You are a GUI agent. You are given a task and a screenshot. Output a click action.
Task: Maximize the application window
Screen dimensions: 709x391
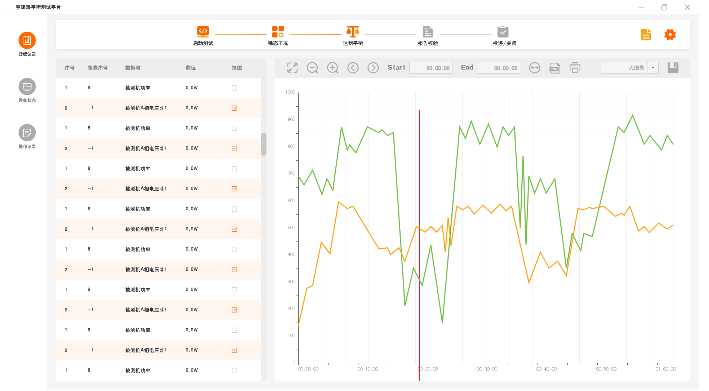coord(664,7)
